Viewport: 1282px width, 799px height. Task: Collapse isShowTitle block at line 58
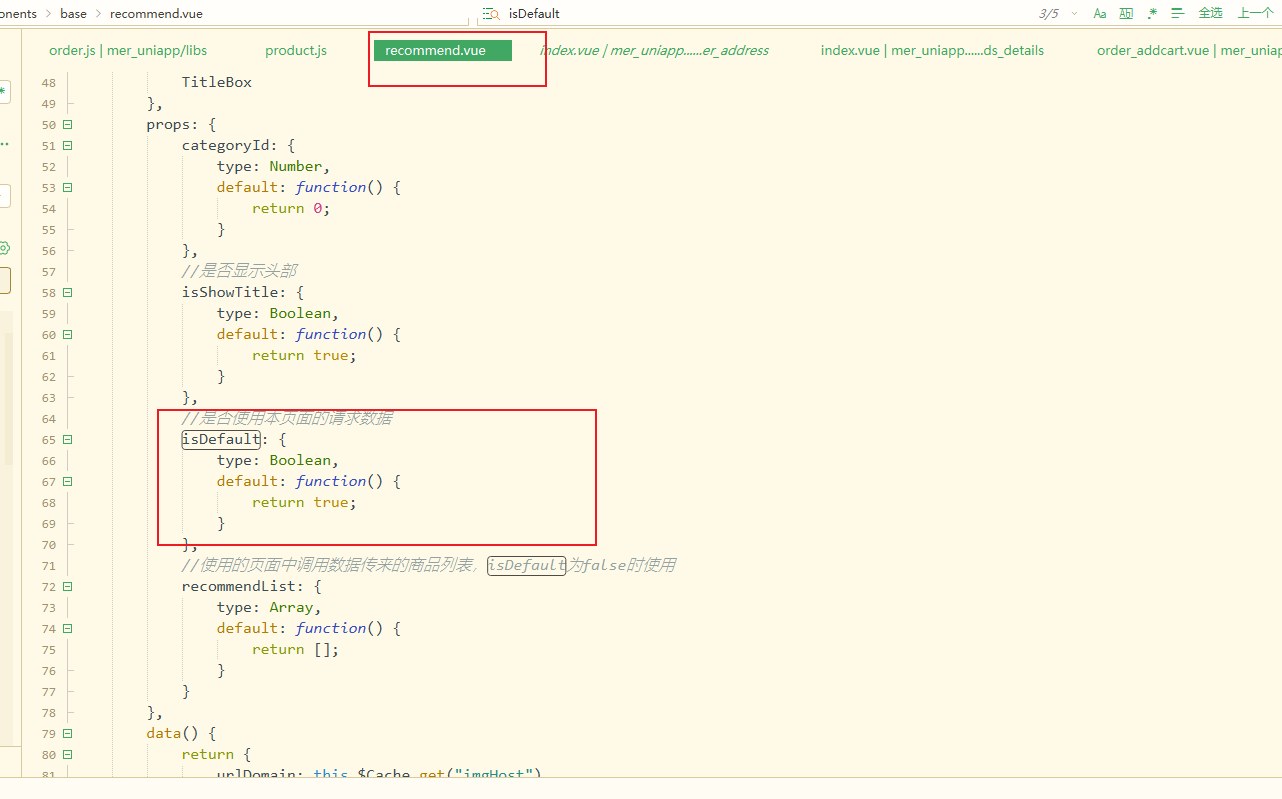(68, 293)
